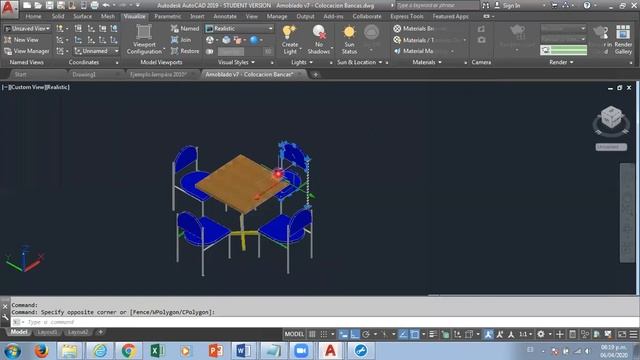
Task: Open the Realistic visual style dropdown
Action: (x=239, y=29)
